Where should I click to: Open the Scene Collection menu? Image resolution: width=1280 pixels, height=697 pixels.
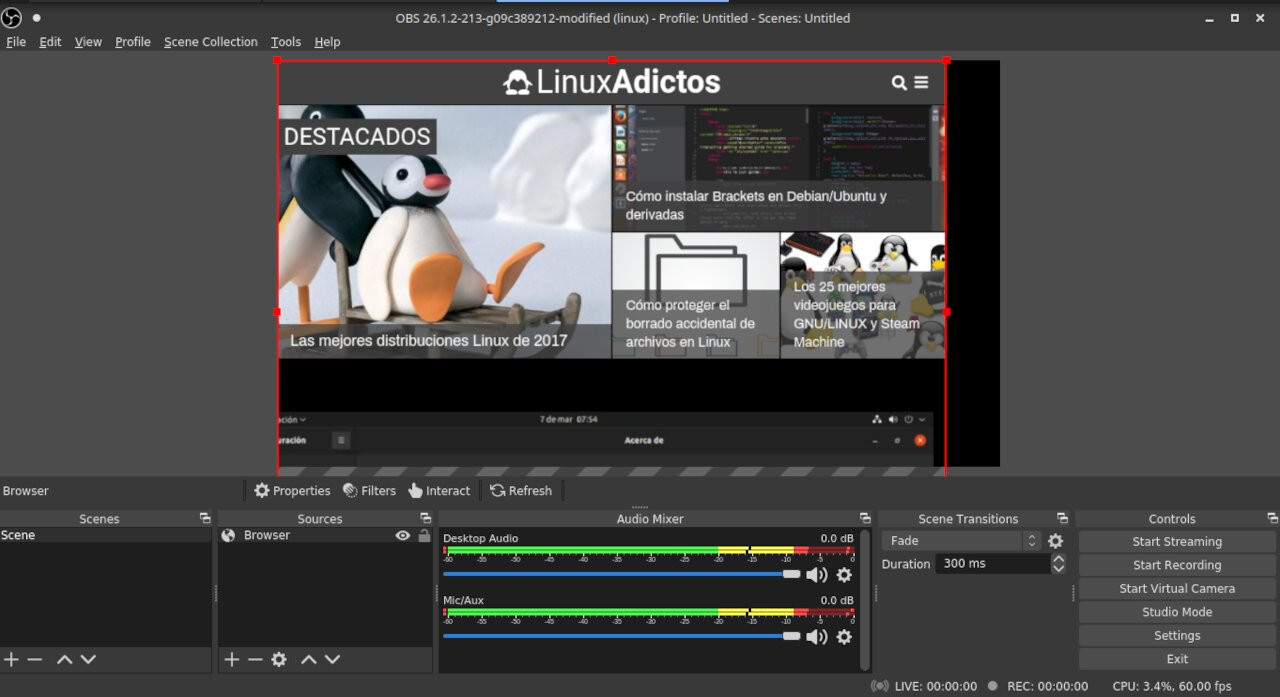pyautogui.click(x=211, y=42)
